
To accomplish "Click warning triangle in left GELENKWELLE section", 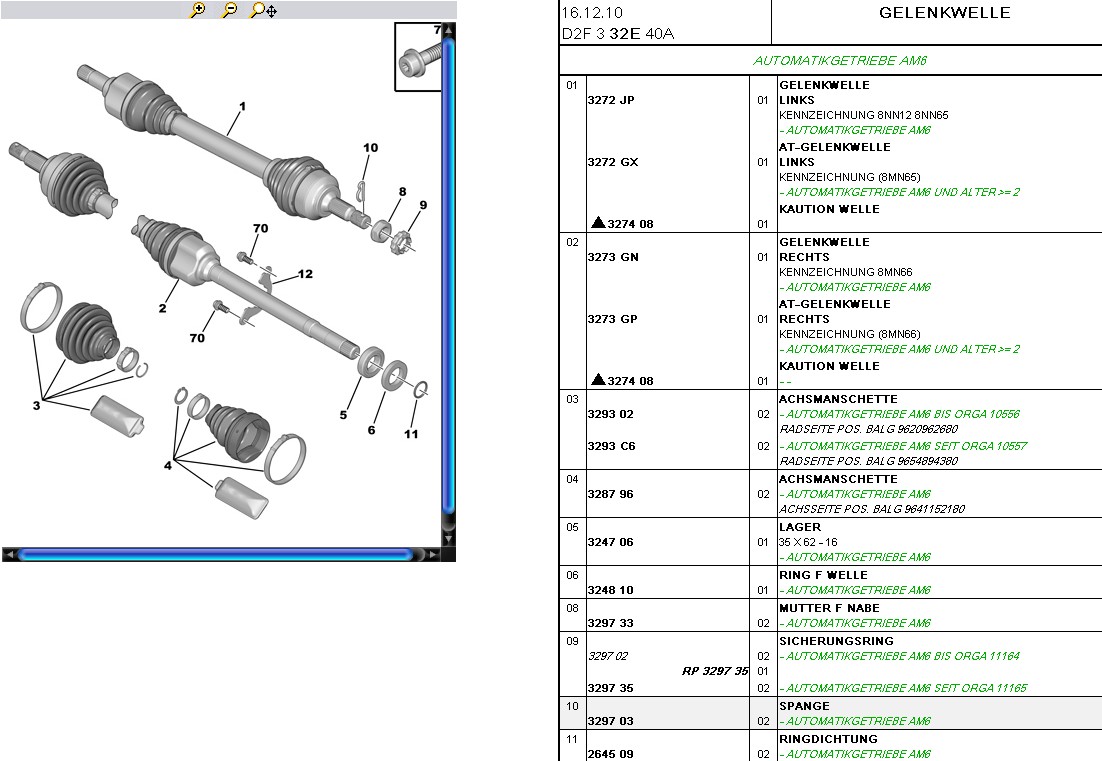I will (x=598, y=223).
